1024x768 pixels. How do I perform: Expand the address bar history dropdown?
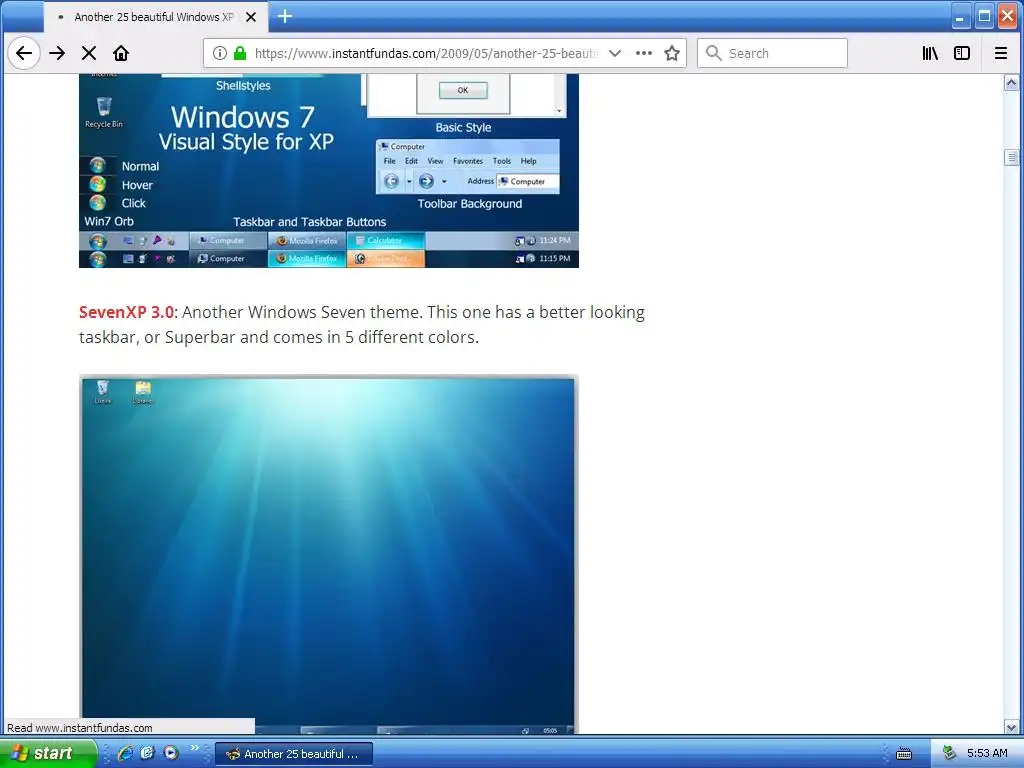[x=615, y=53]
